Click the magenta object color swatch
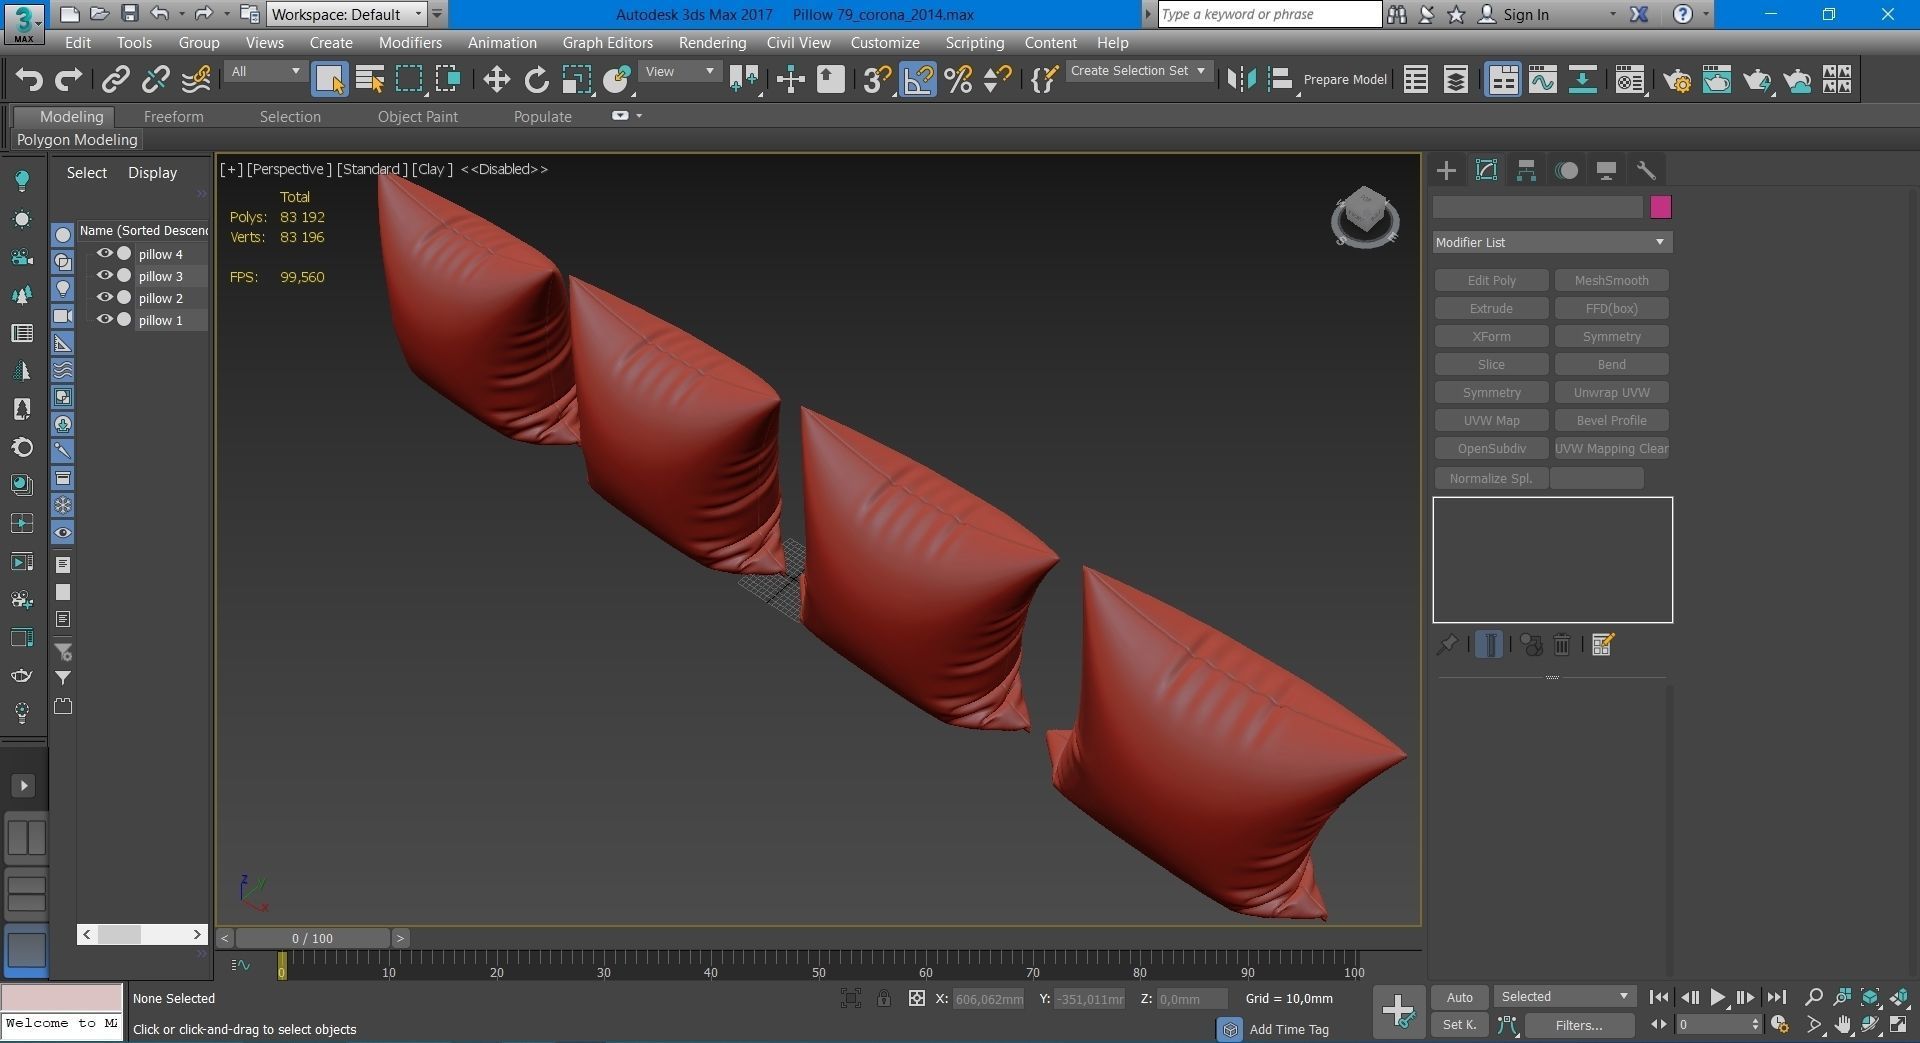The width and height of the screenshot is (1920, 1043). tap(1660, 207)
